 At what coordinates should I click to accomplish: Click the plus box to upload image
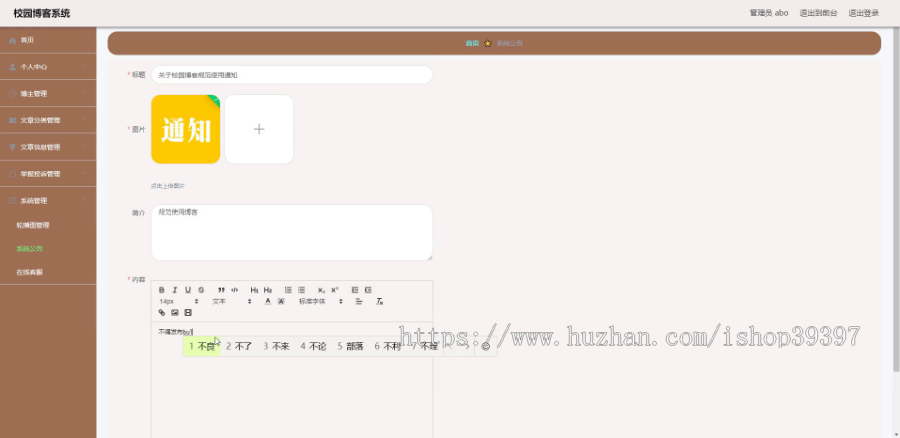[x=259, y=129]
